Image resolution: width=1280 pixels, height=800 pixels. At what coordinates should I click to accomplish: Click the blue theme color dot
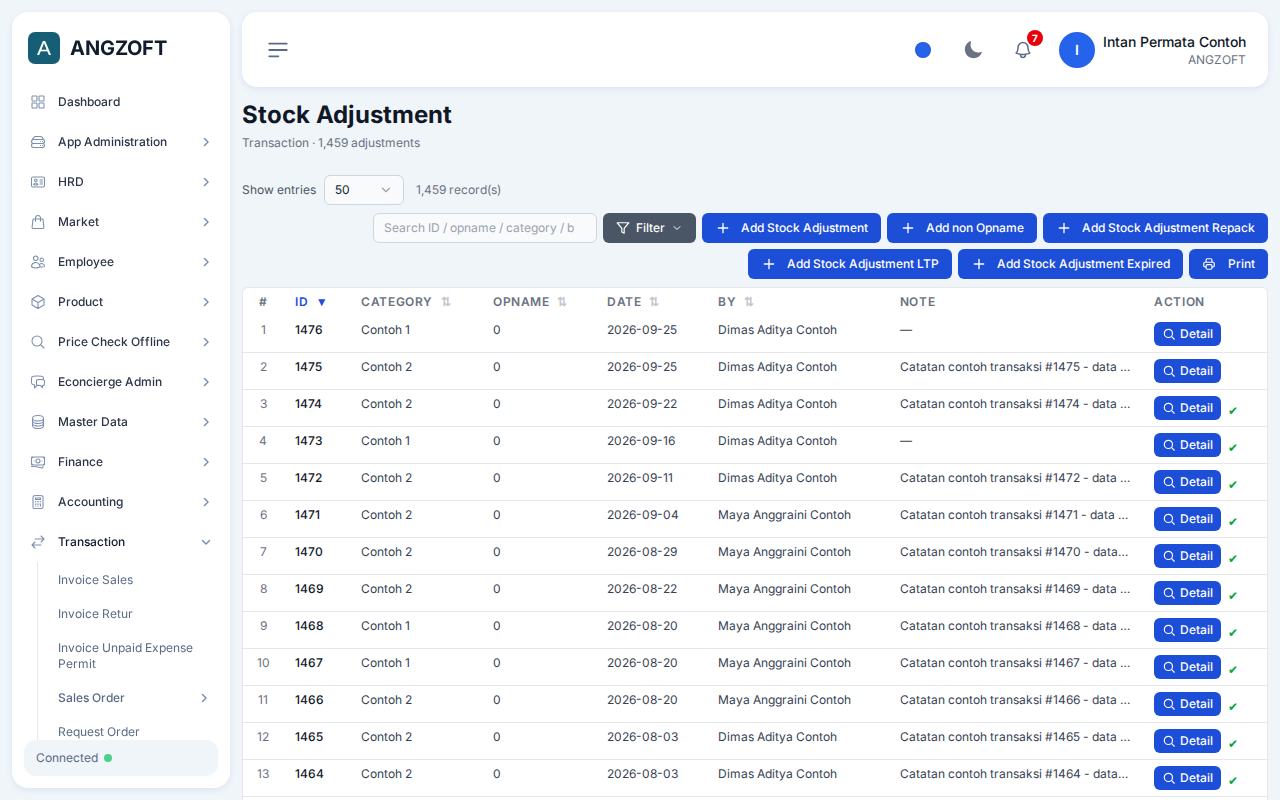pyautogui.click(x=923, y=50)
